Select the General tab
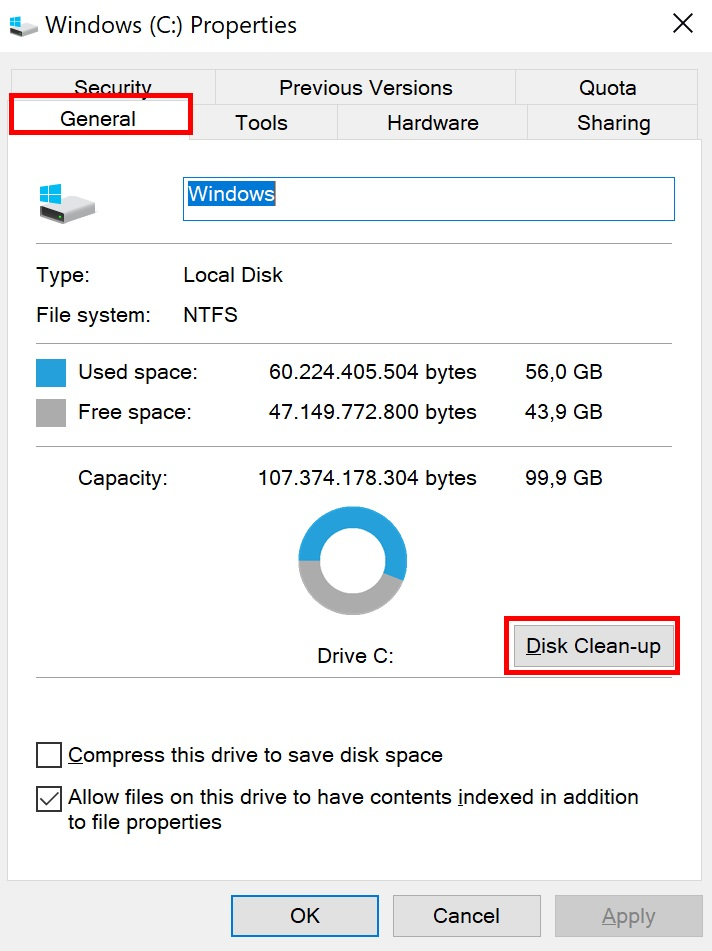 98,119
